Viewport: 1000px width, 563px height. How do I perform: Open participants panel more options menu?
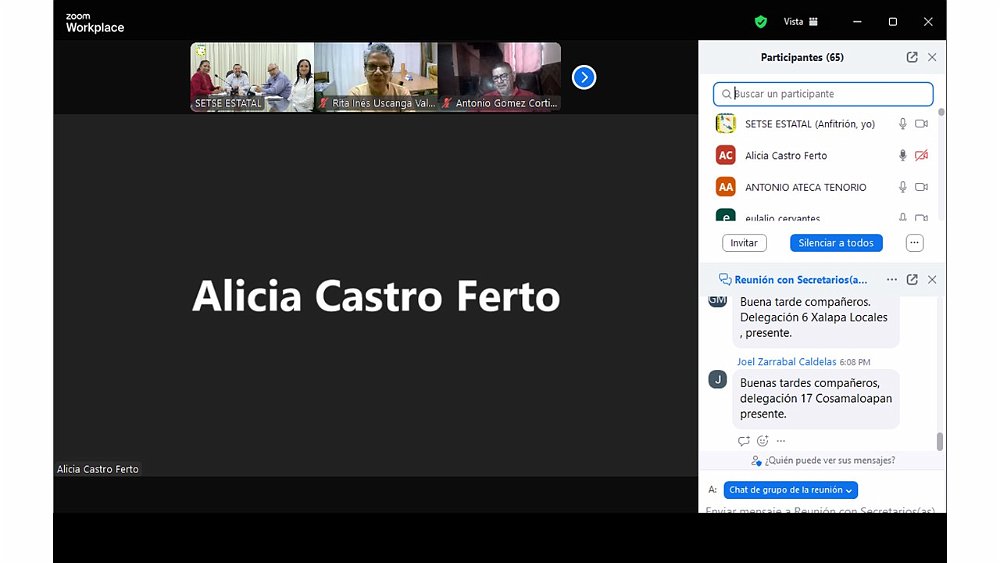click(914, 243)
